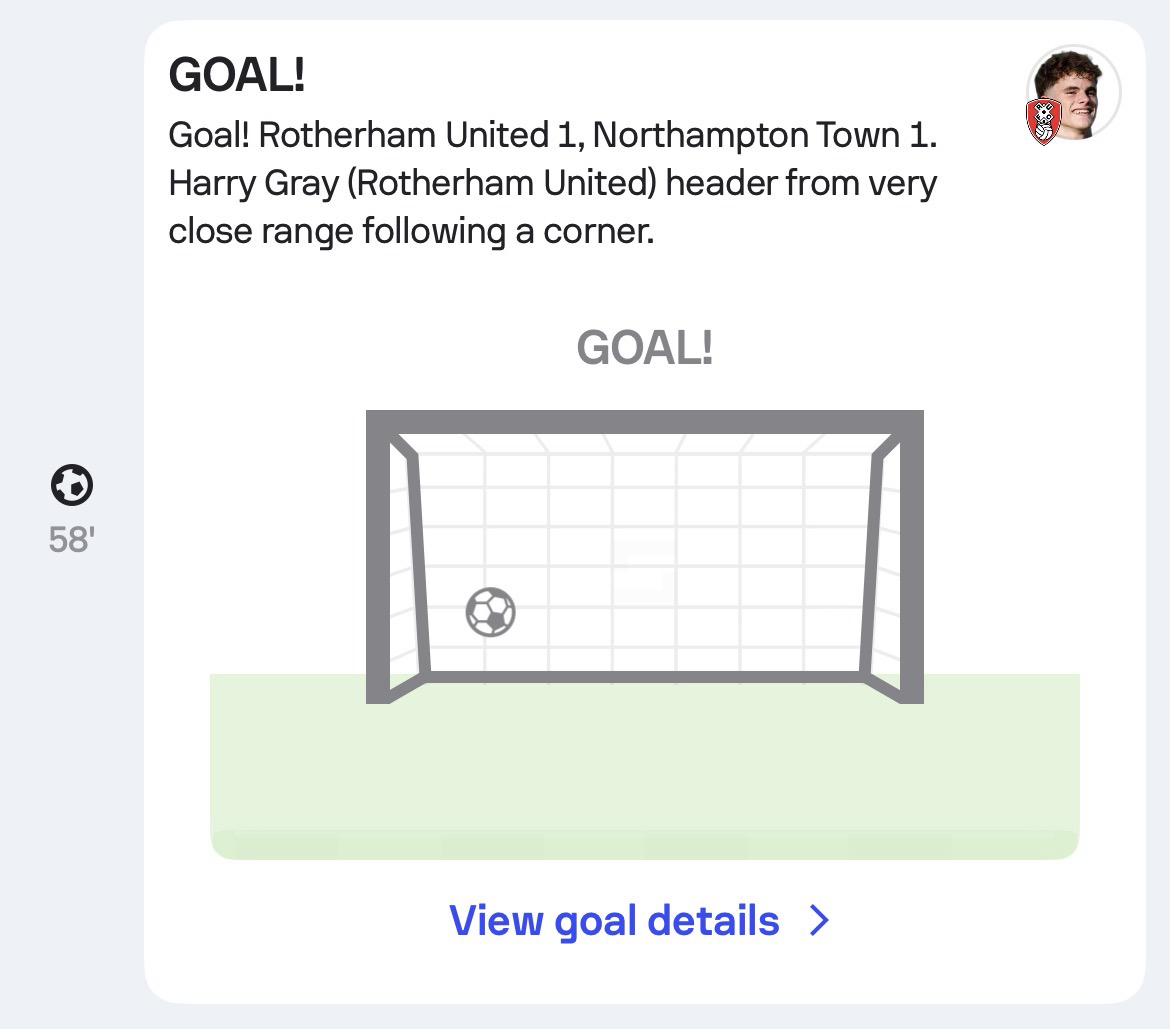Click the centre of the goal net
The width and height of the screenshot is (1170, 1029).
pyautogui.click(x=645, y=555)
